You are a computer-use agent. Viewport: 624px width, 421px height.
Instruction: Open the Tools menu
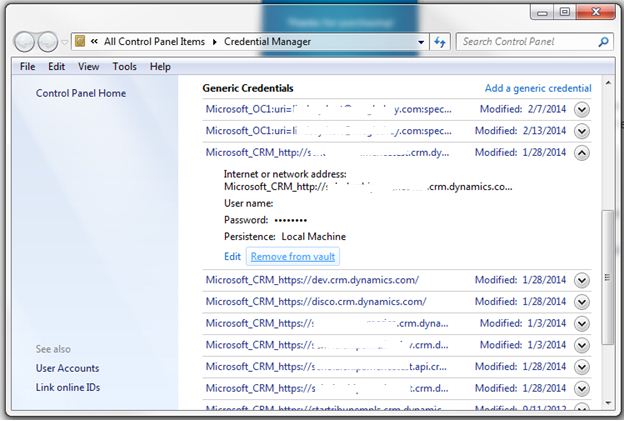click(125, 66)
